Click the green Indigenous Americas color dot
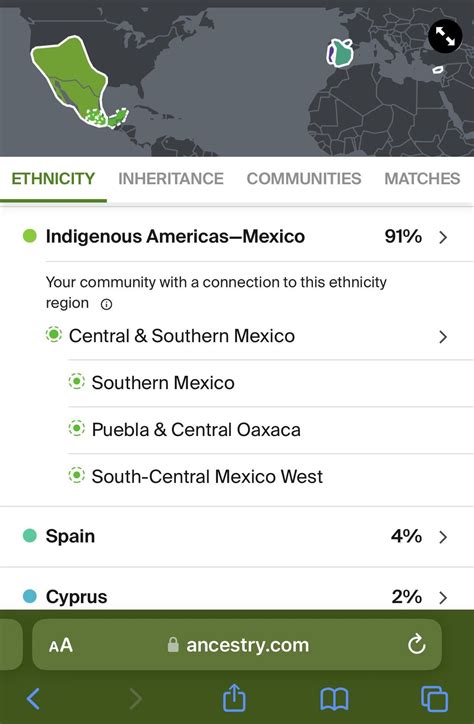Viewport: 474px width, 724px height. [30, 236]
